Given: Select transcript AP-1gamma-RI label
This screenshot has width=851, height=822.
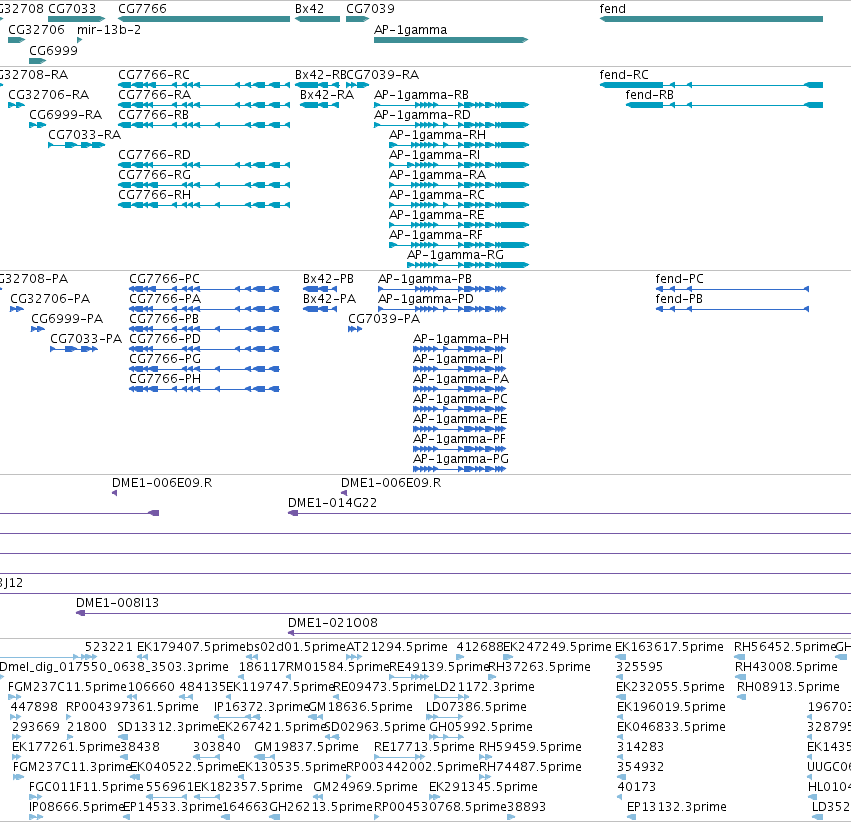Looking at the screenshot, I should [434, 155].
